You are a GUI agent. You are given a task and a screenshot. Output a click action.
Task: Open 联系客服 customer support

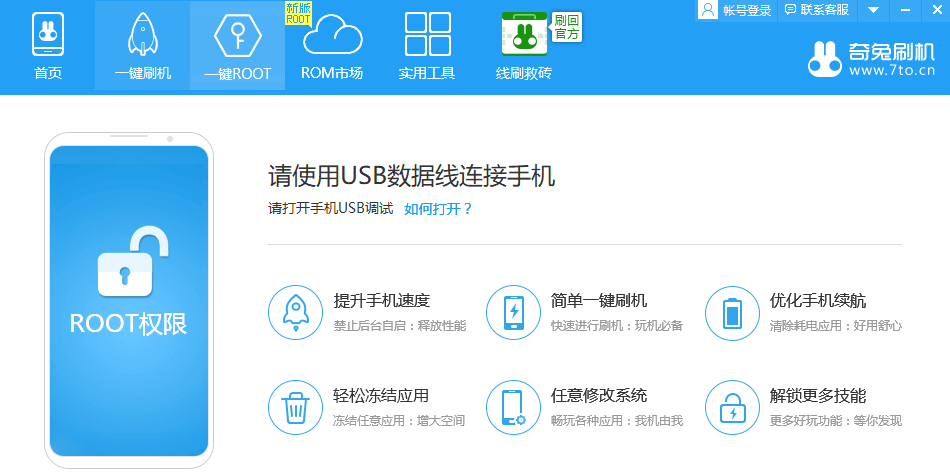(x=817, y=10)
